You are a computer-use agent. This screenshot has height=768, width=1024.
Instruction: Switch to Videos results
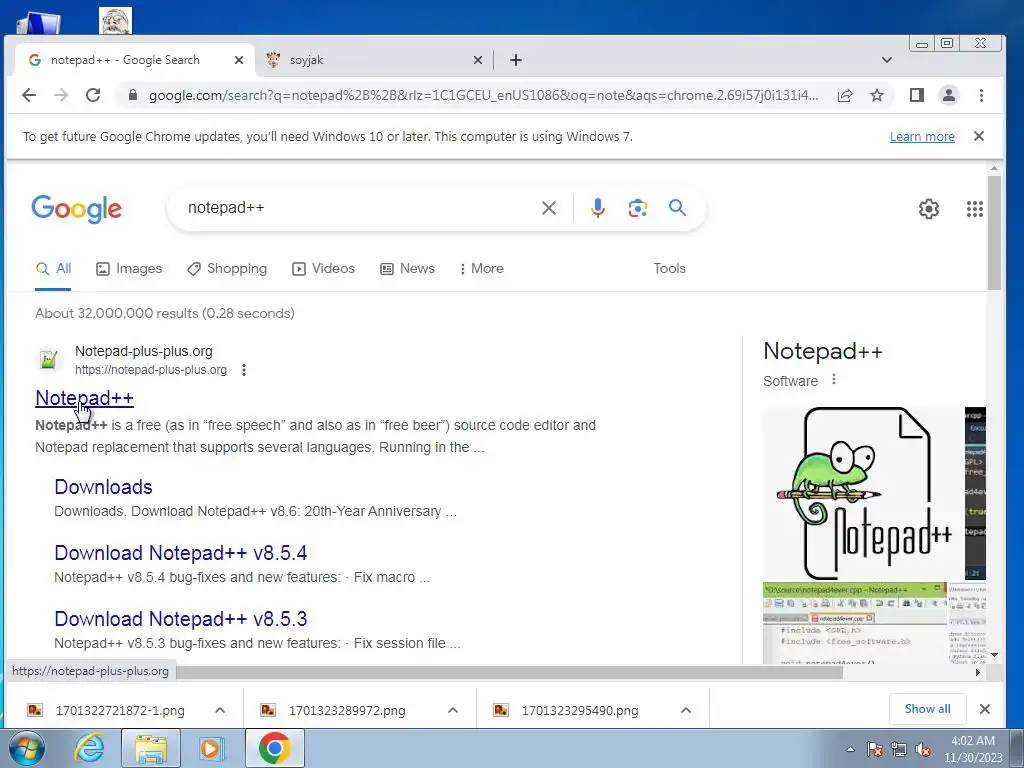pos(324,268)
